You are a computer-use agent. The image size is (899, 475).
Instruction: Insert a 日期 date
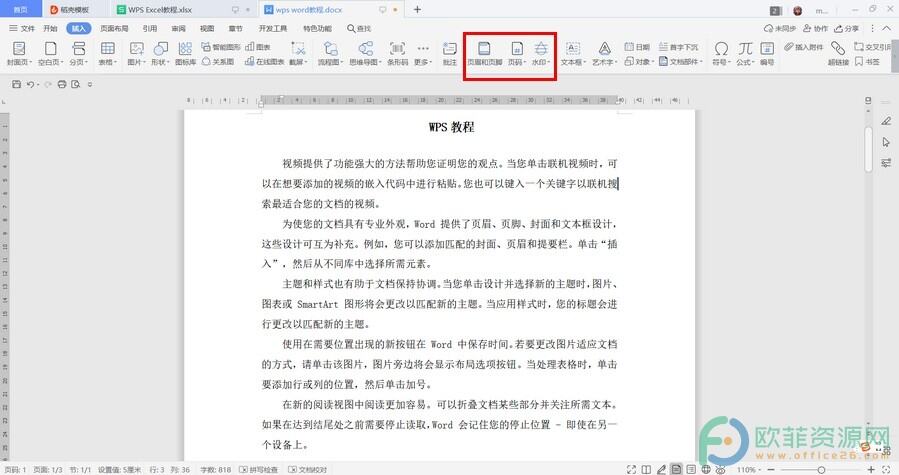coord(636,47)
